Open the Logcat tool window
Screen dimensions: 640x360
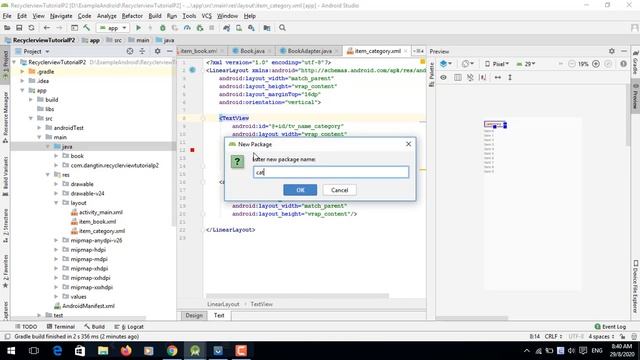pyautogui.click(x=129, y=327)
